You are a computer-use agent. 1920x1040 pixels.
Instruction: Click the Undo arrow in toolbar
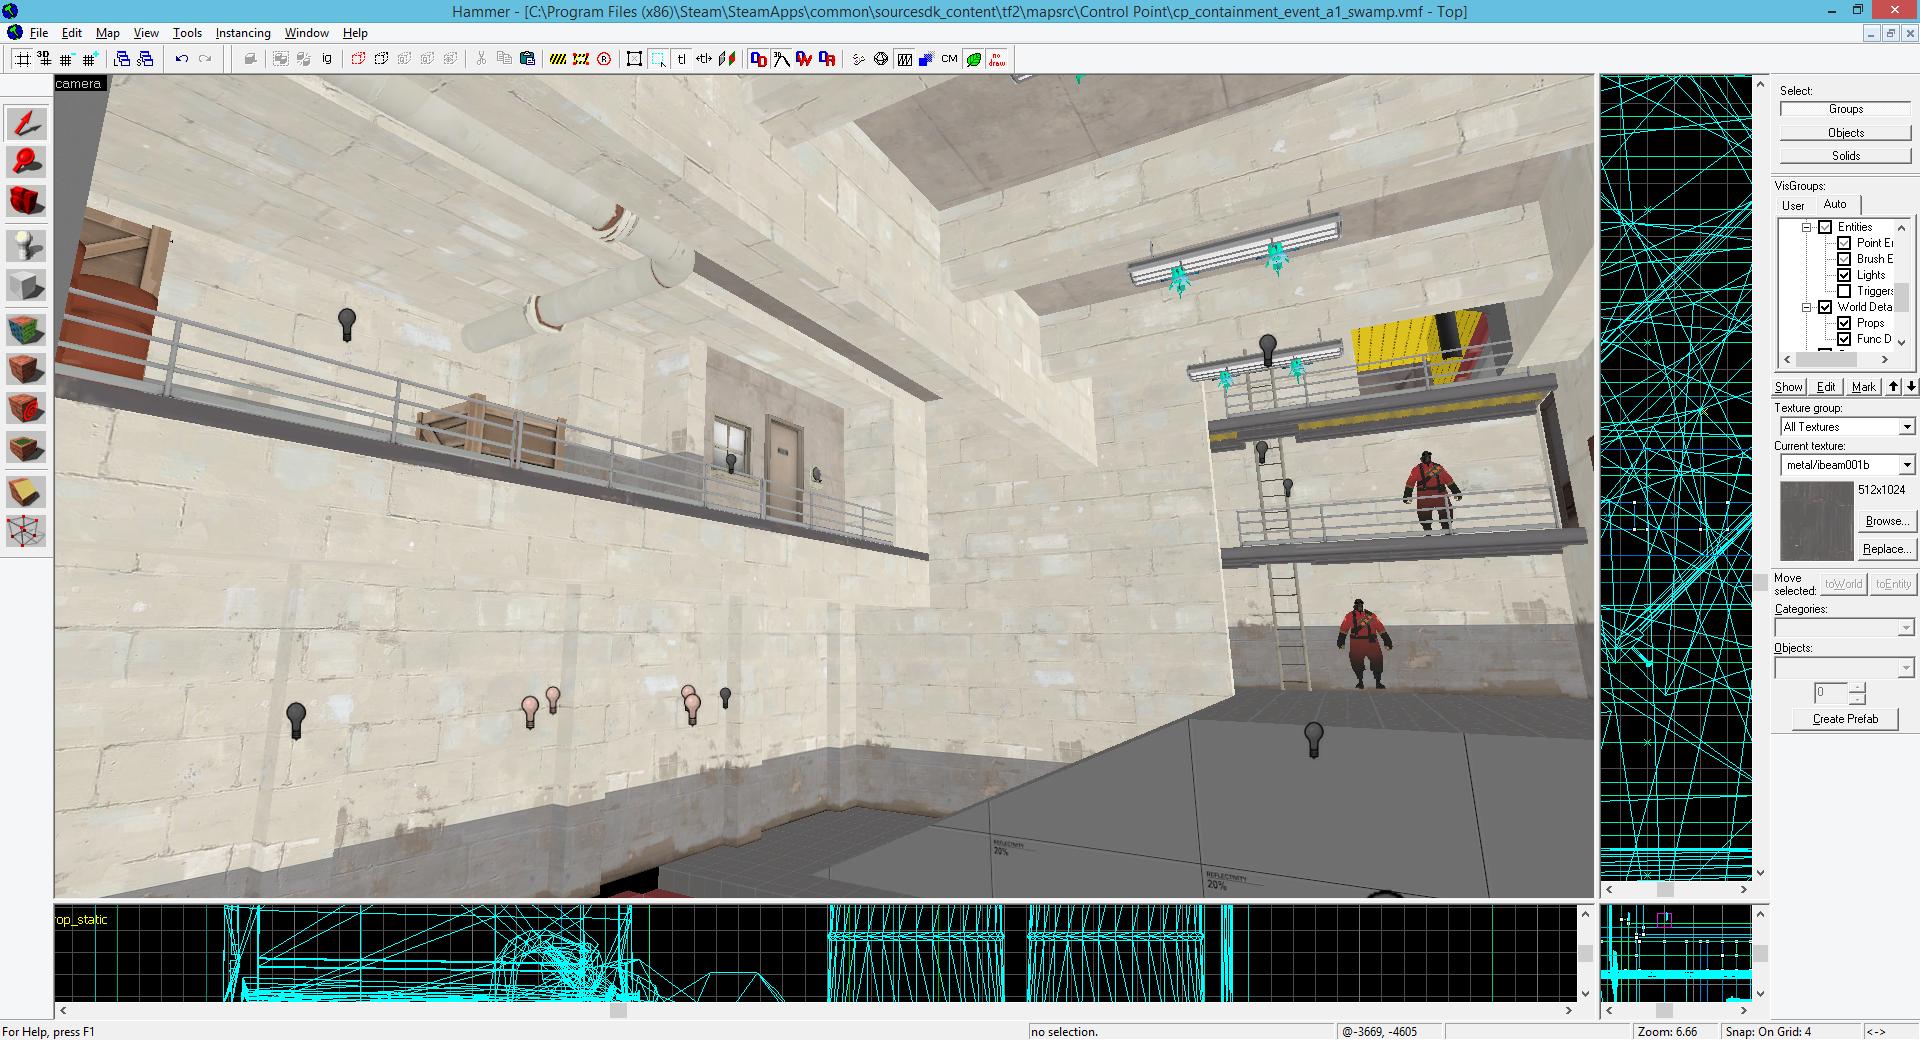tap(181, 59)
